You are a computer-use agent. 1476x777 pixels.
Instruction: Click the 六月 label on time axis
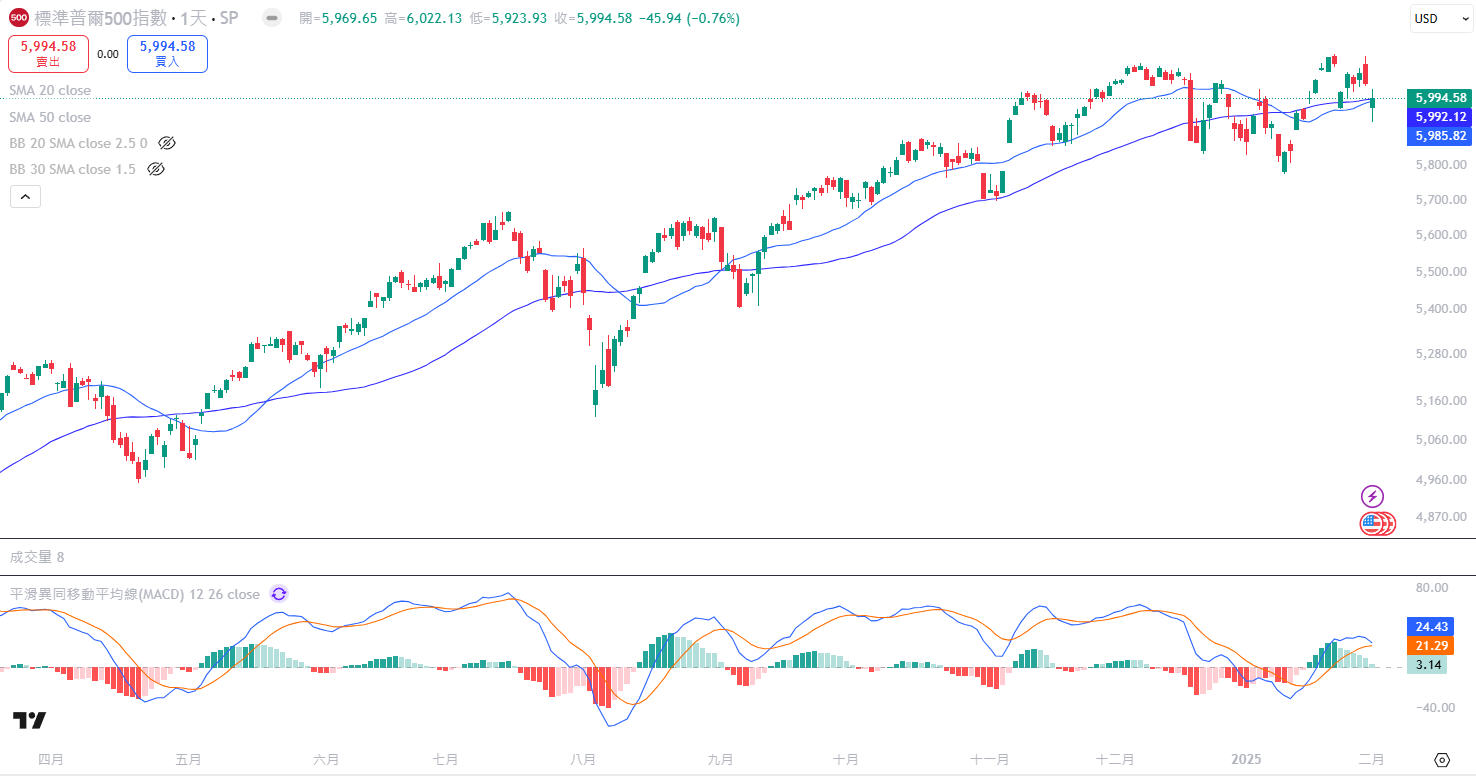click(x=326, y=760)
